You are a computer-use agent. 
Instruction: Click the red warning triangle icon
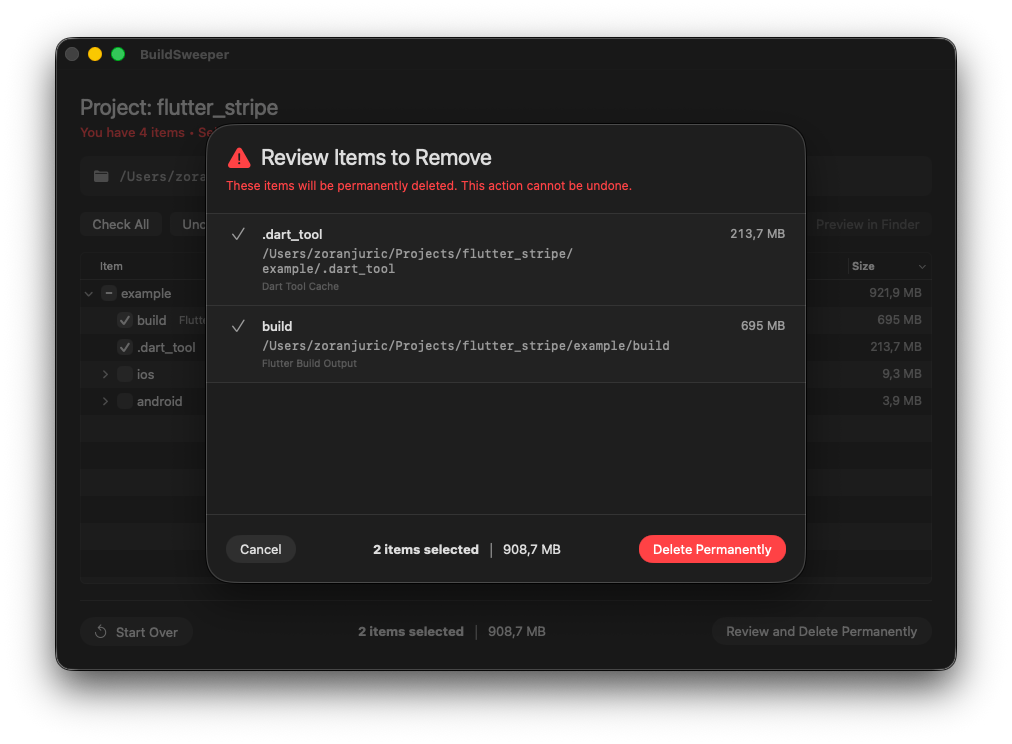(239, 158)
